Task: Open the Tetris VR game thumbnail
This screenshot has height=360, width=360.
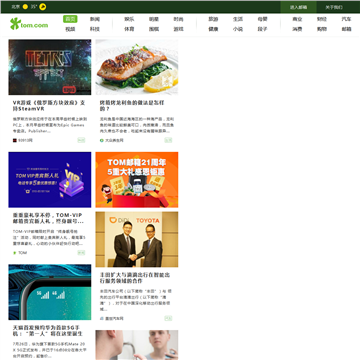Action: tap(50, 67)
